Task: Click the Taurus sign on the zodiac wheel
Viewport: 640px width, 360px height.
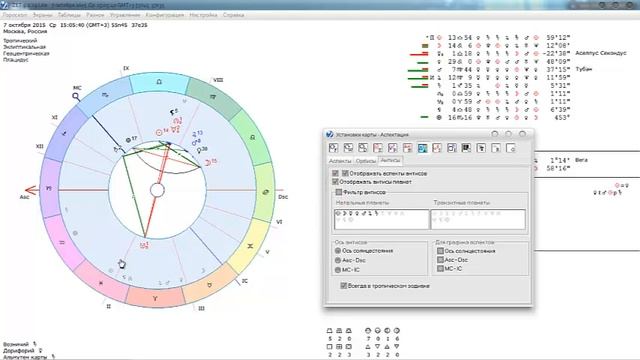Action: (x=209, y=284)
